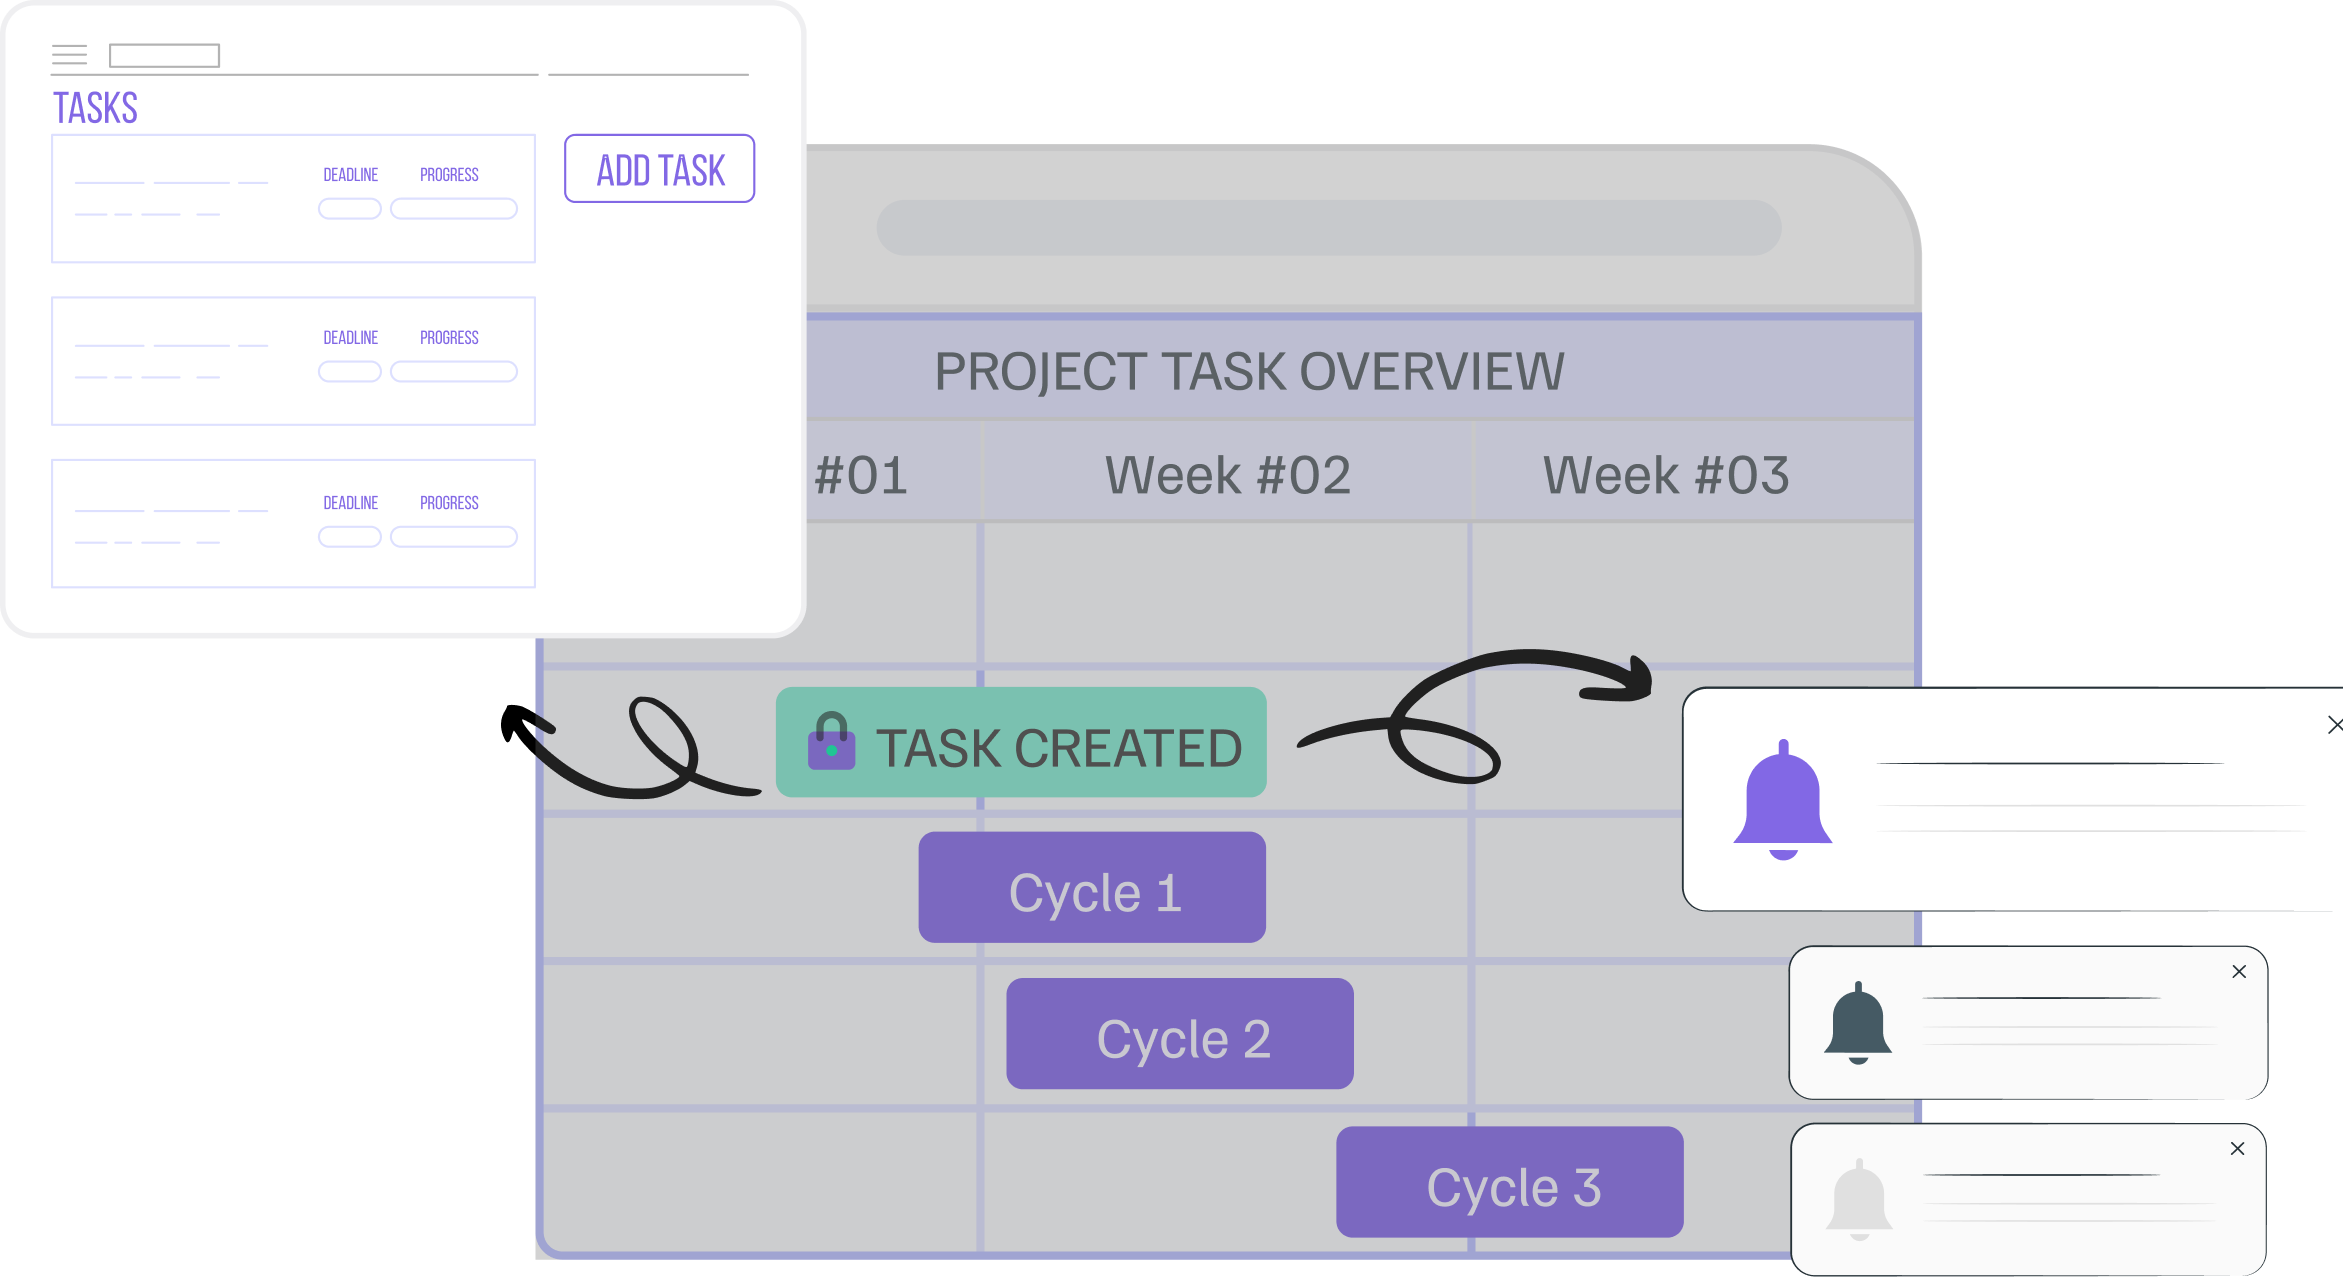Click the dark gray bell icon
Screen dimensions: 2343x1277
point(1857,1023)
